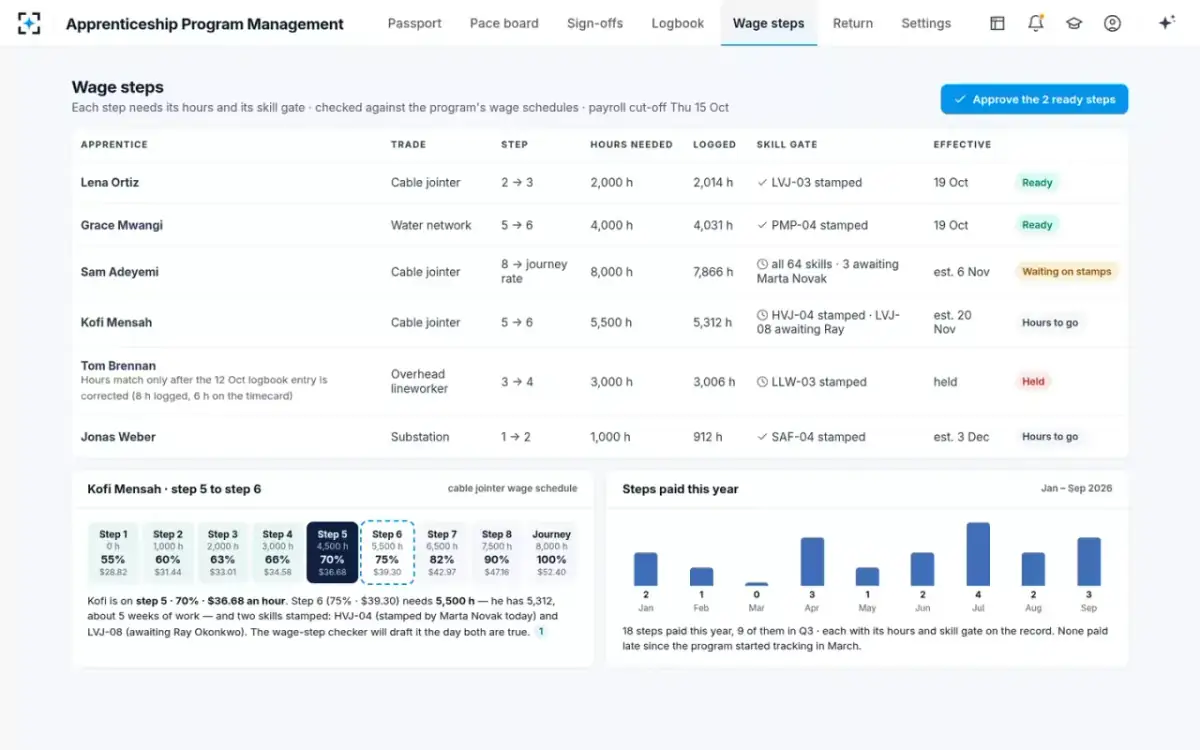Viewport: 1200px width, 750px height.
Task: Open Tom Brennan's row
Action: (x=600, y=381)
